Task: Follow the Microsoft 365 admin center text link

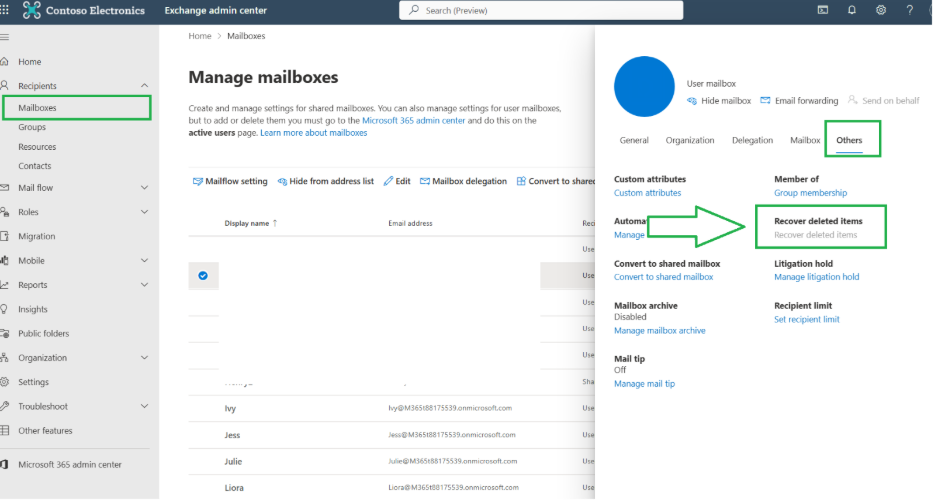Action: (413, 121)
